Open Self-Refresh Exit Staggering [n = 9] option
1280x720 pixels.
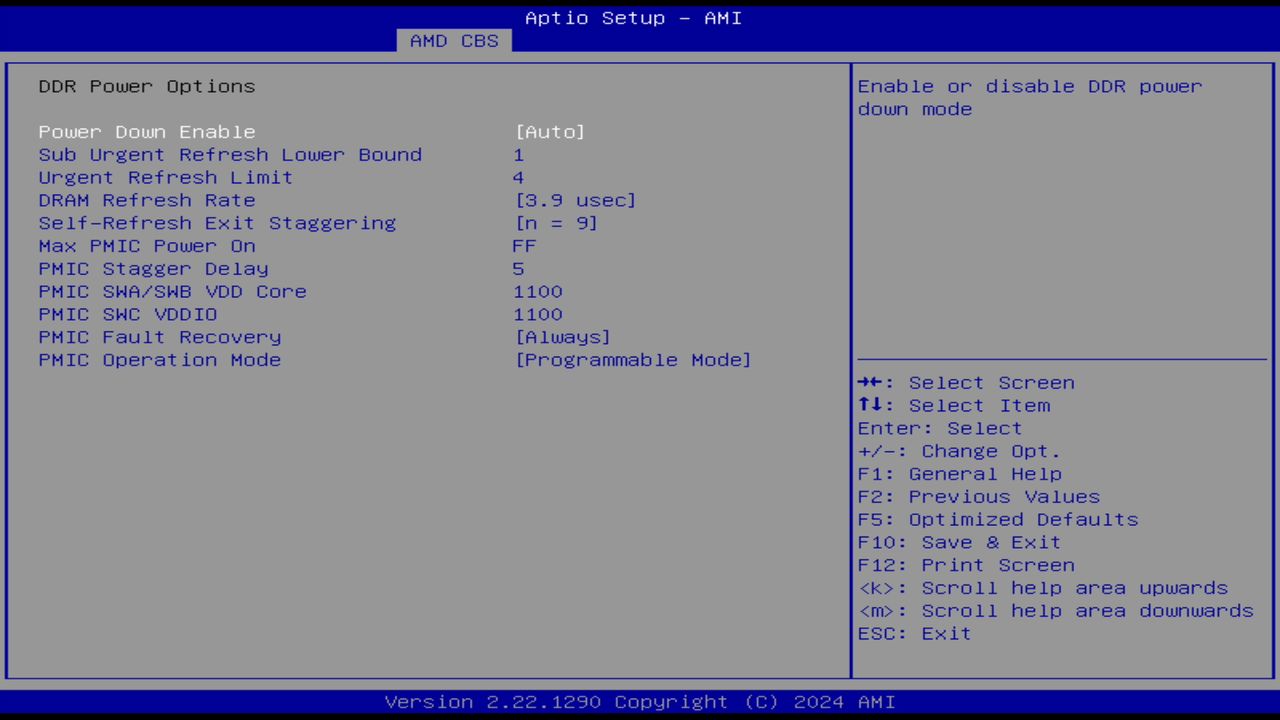click(556, 223)
